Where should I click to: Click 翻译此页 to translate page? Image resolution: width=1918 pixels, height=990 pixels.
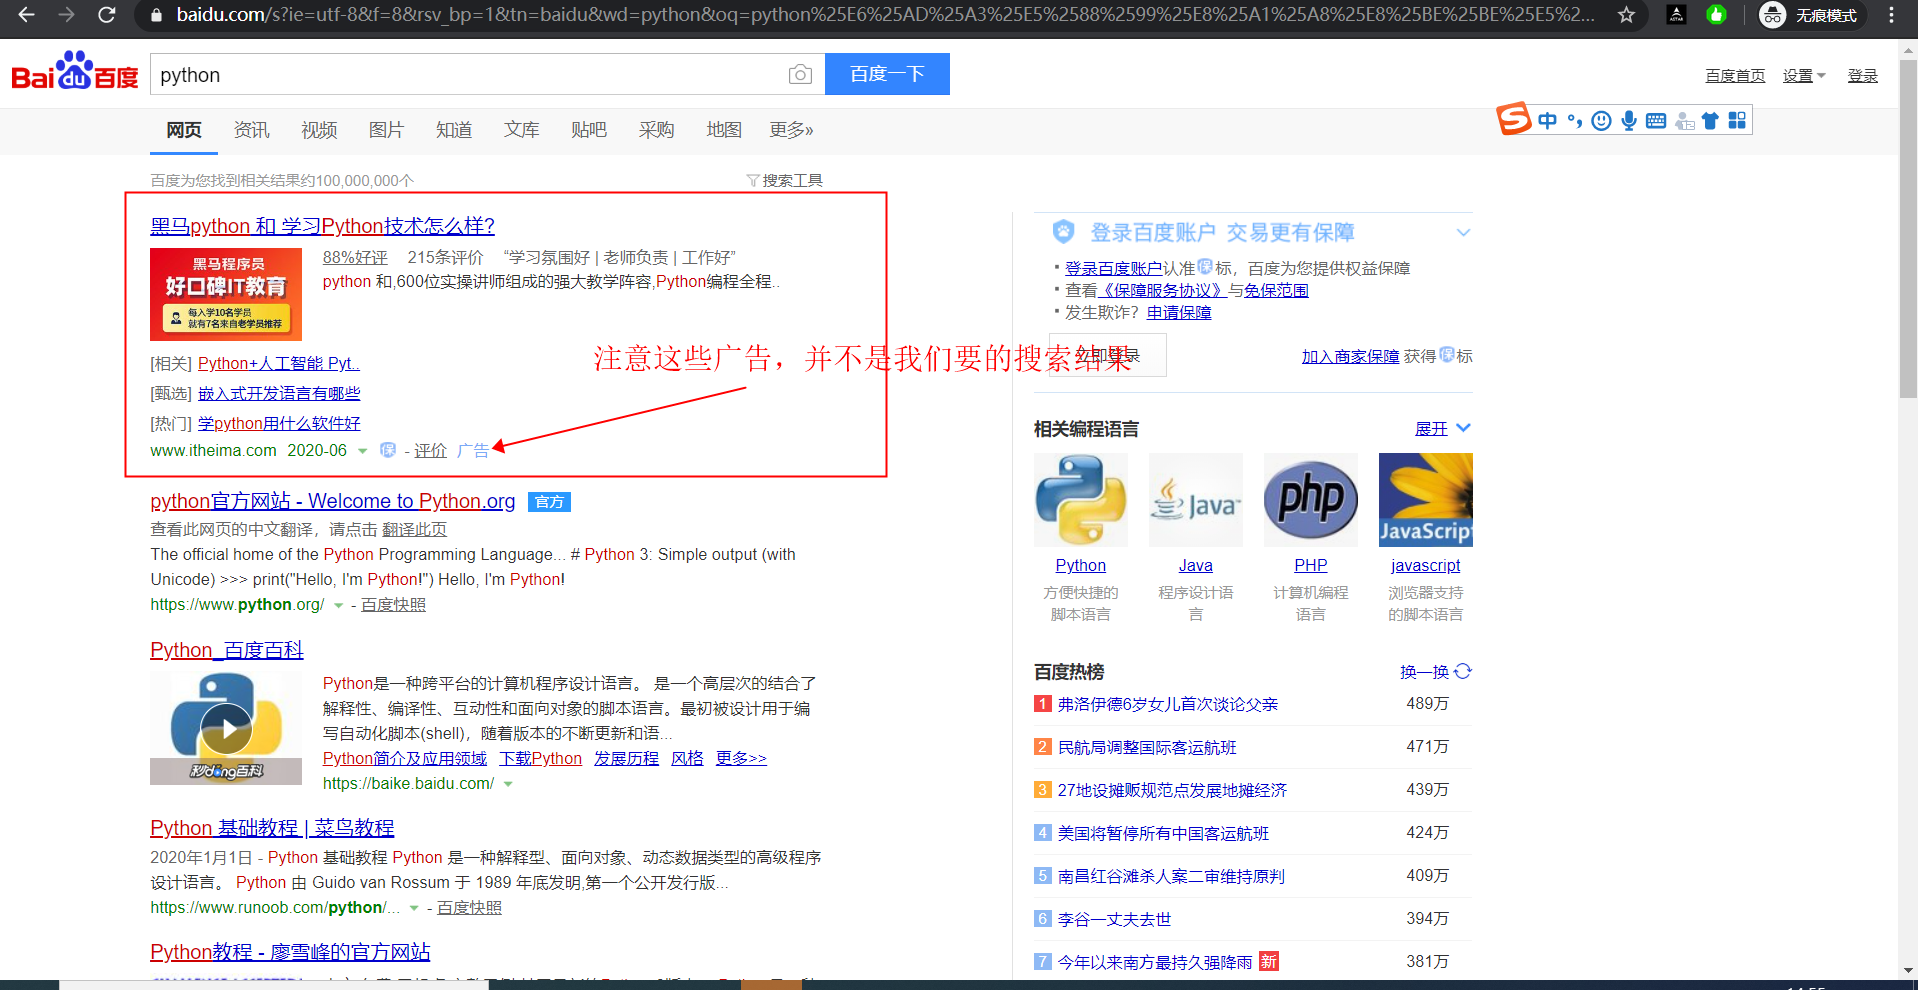click(414, 529)
